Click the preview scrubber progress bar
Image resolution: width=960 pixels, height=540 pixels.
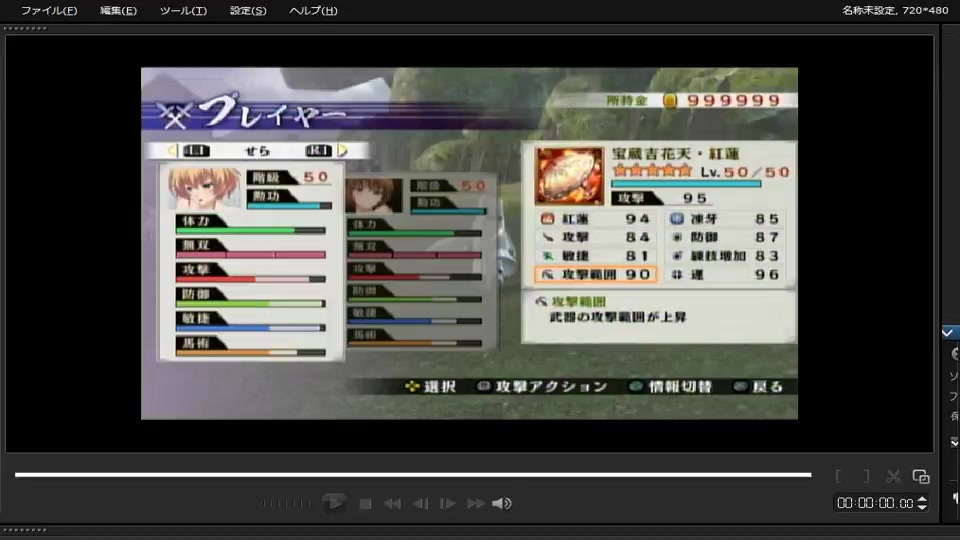pyautogui.click(x=413, y=474)
